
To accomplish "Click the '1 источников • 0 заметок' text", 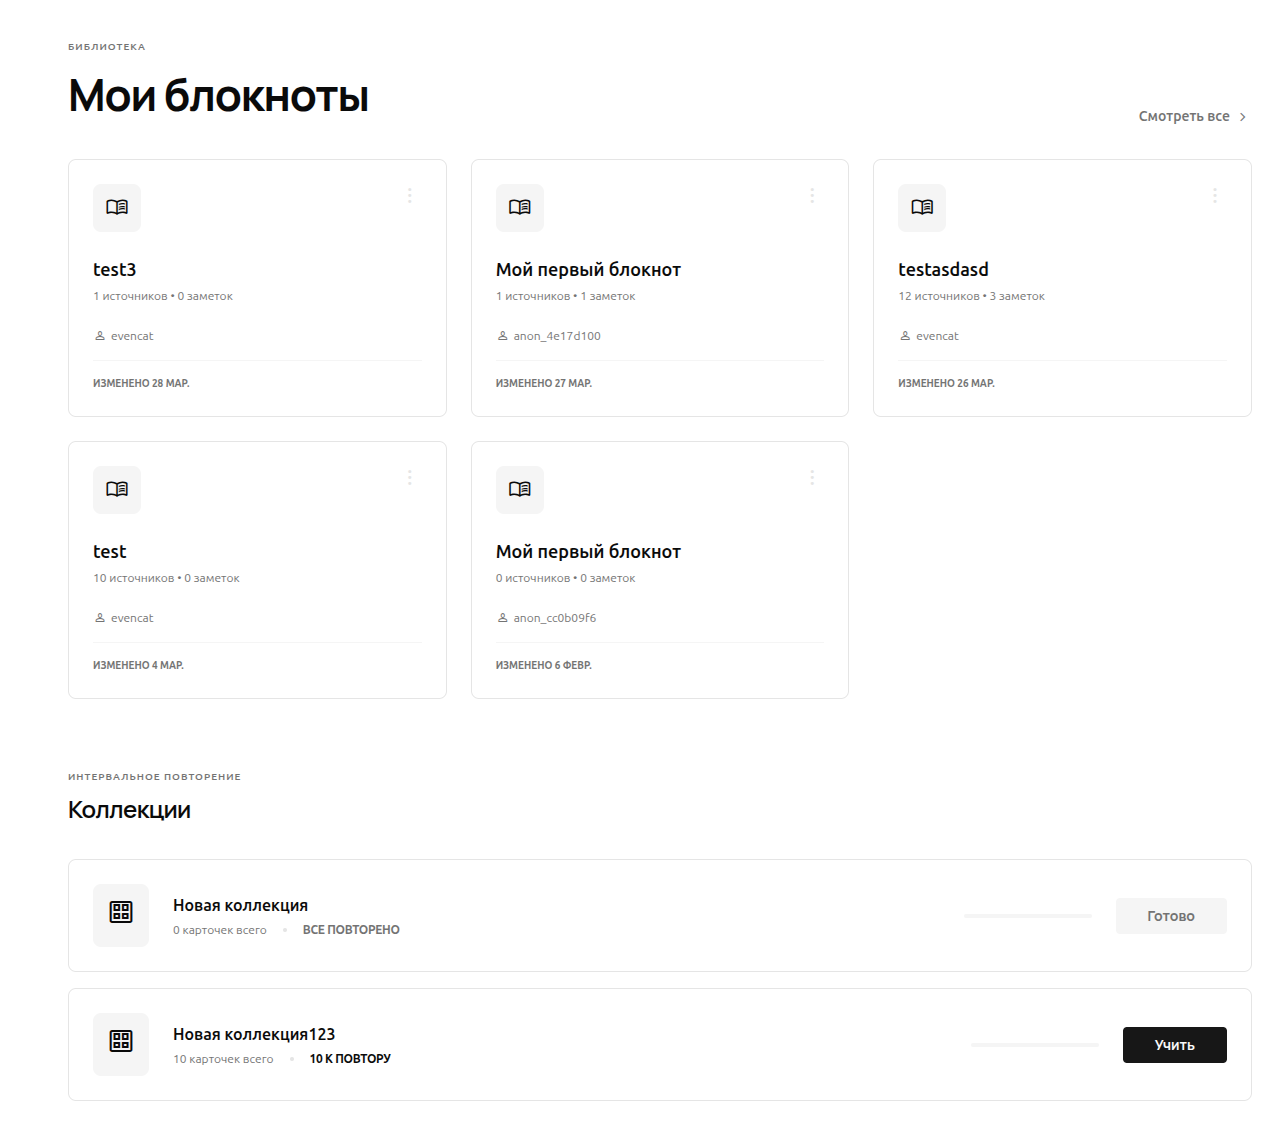I will point(163,296).
